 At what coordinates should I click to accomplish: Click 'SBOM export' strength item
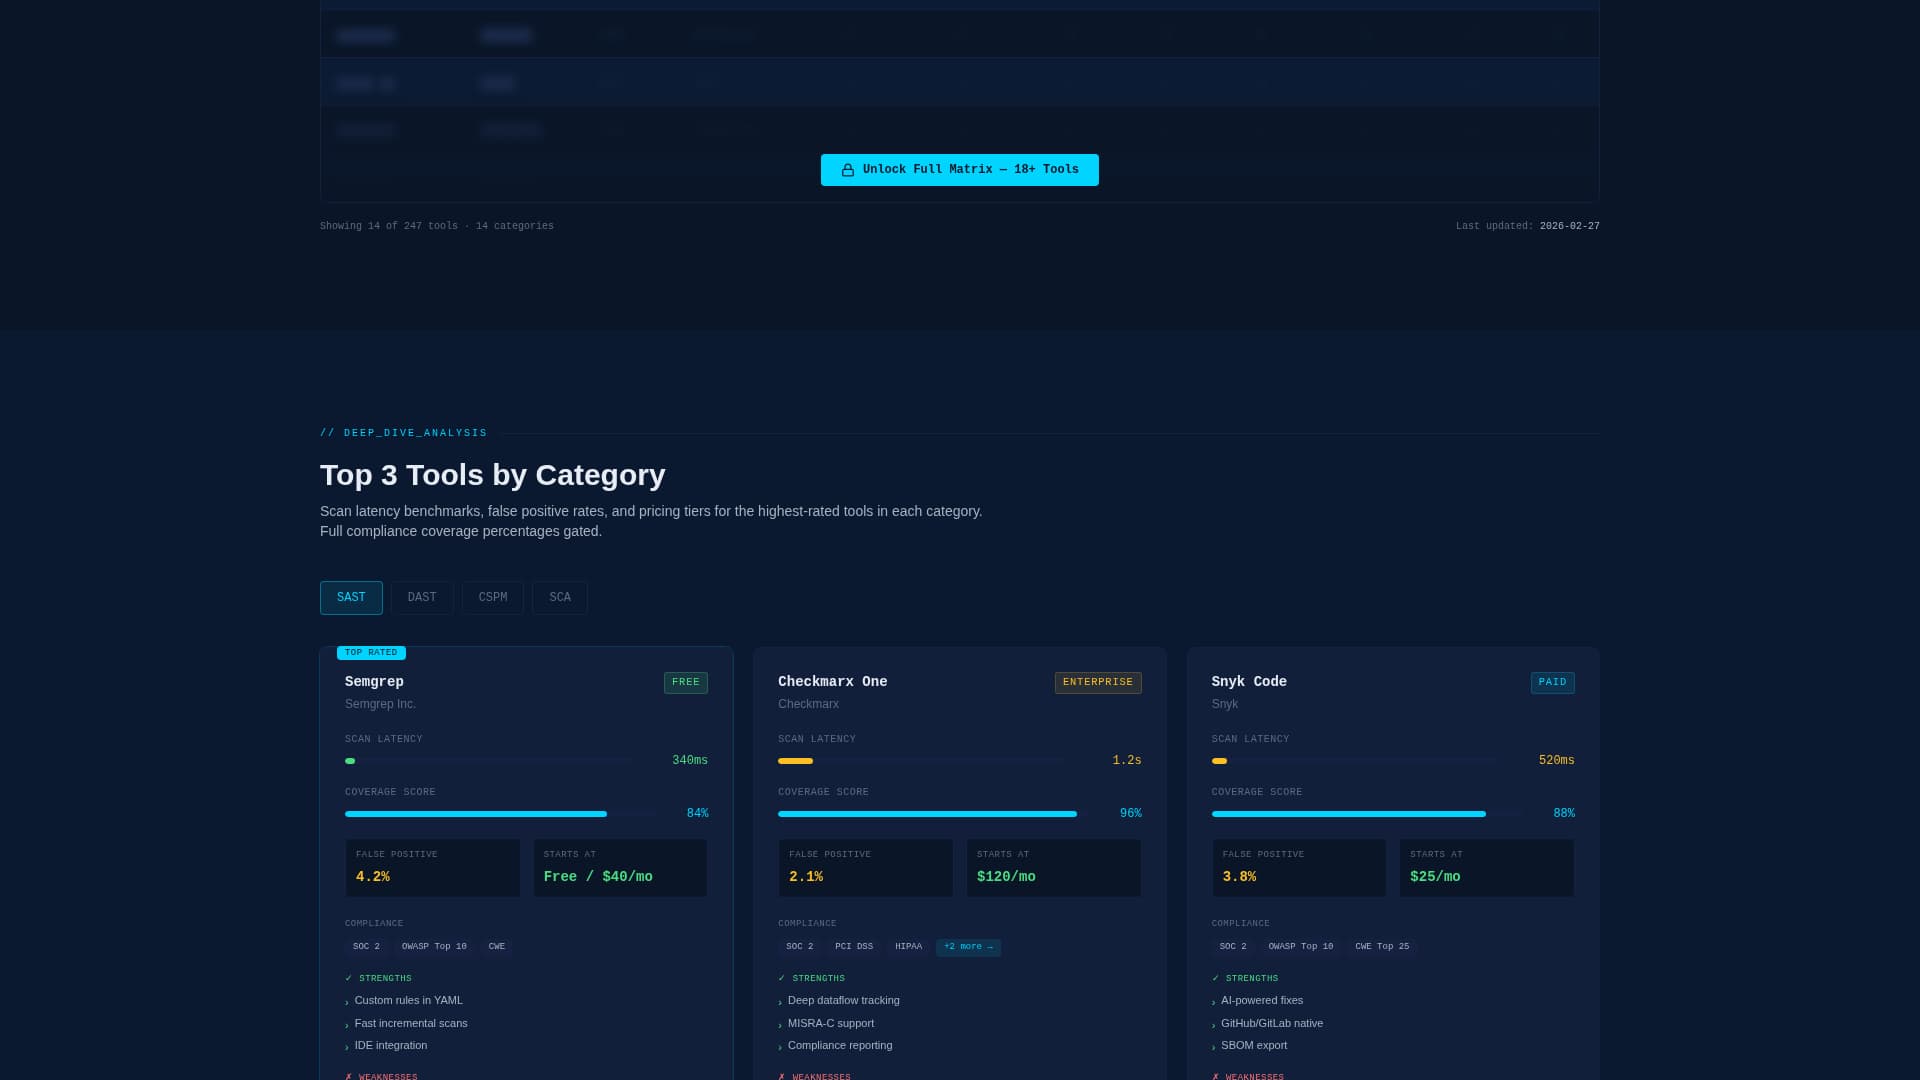1254,1046
